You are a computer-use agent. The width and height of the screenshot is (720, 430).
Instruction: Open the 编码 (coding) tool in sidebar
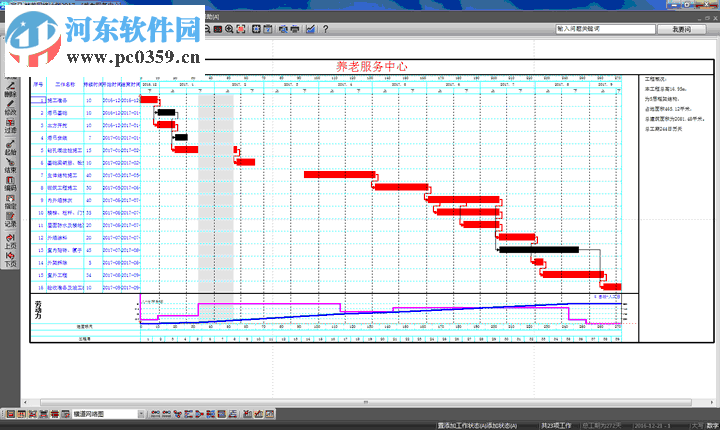[x=10, y=183]
